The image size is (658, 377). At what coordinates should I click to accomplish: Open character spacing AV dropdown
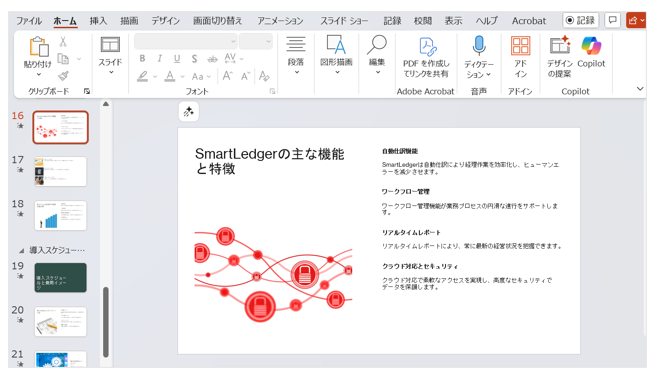coord(234,59)
